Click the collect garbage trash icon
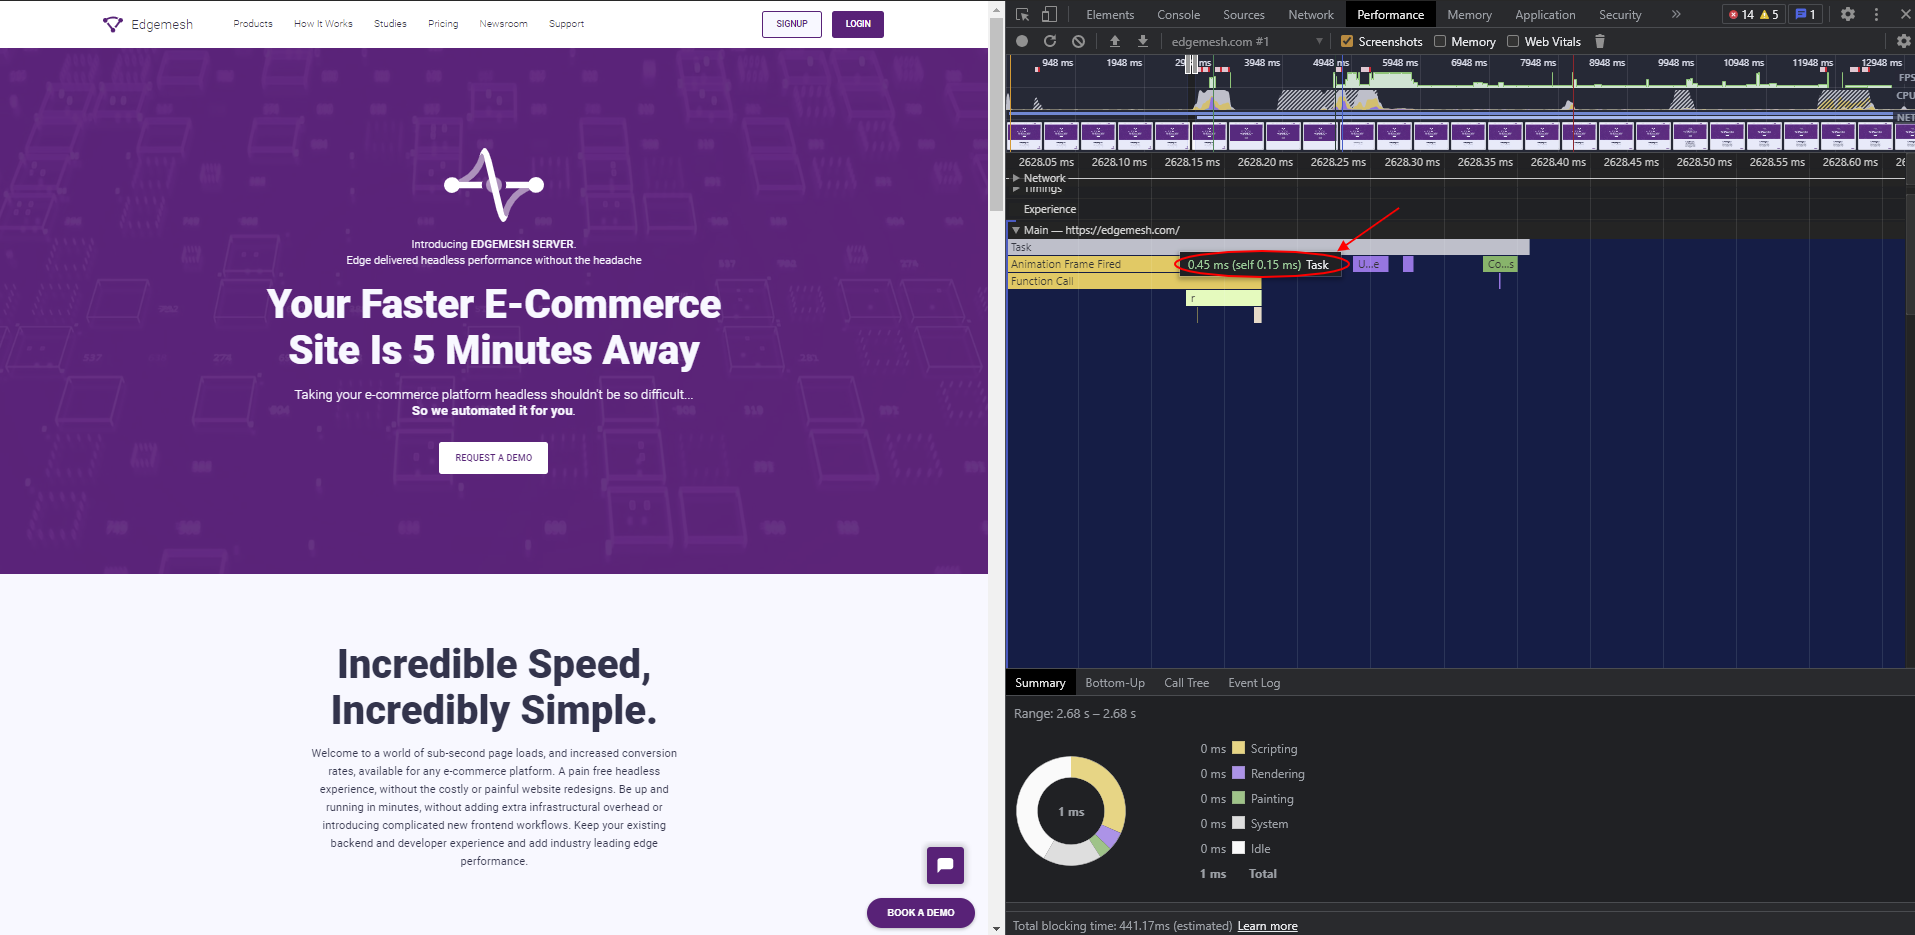 [1600, 41]
